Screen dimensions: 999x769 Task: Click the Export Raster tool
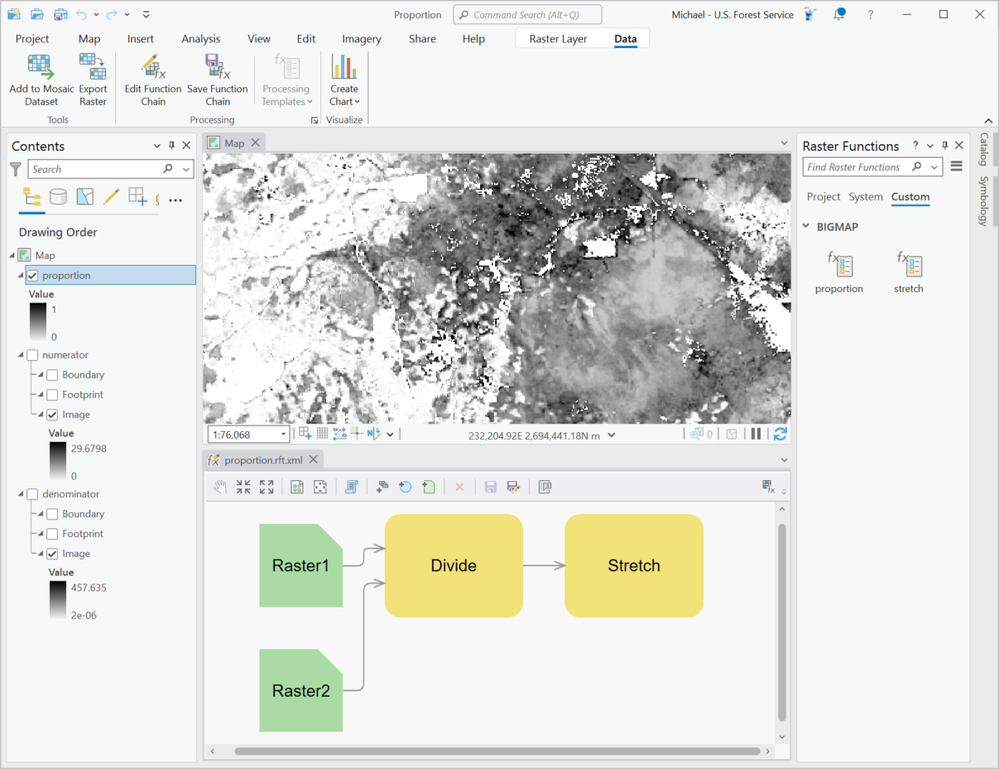pos(93,68)
